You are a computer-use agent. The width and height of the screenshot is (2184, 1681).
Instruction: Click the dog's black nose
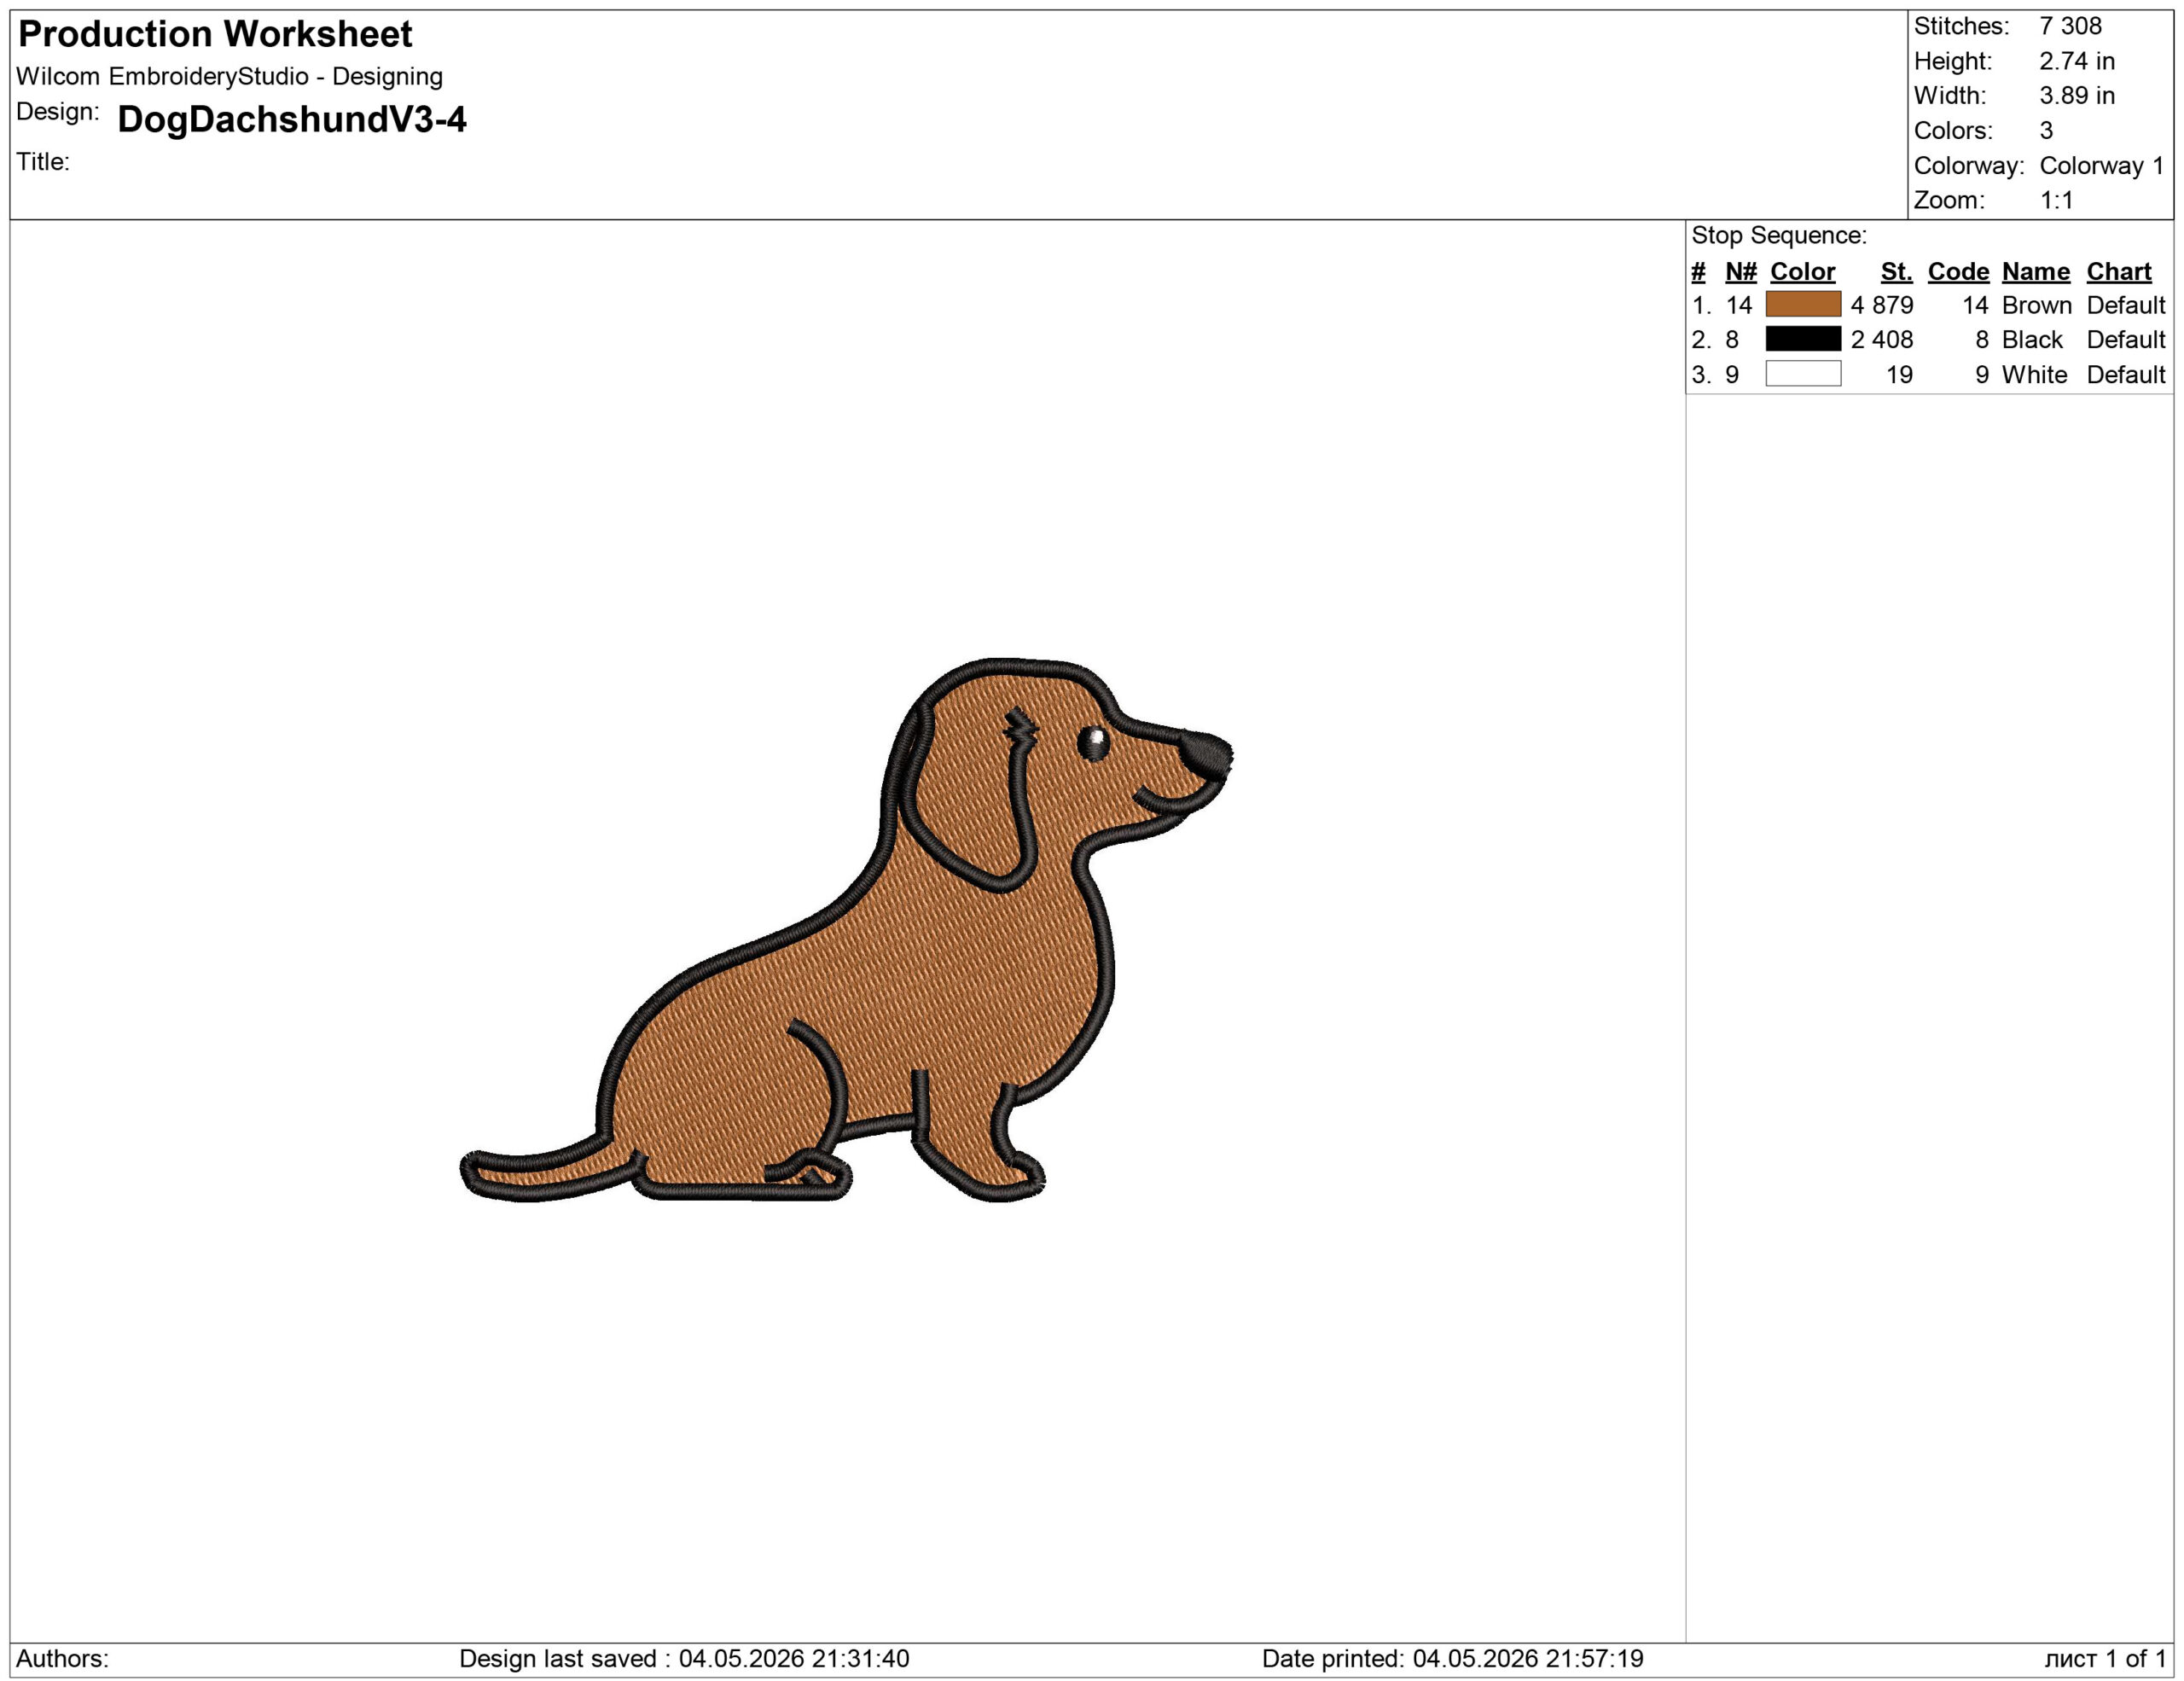pyautogui.click(x=1205, y=755)
